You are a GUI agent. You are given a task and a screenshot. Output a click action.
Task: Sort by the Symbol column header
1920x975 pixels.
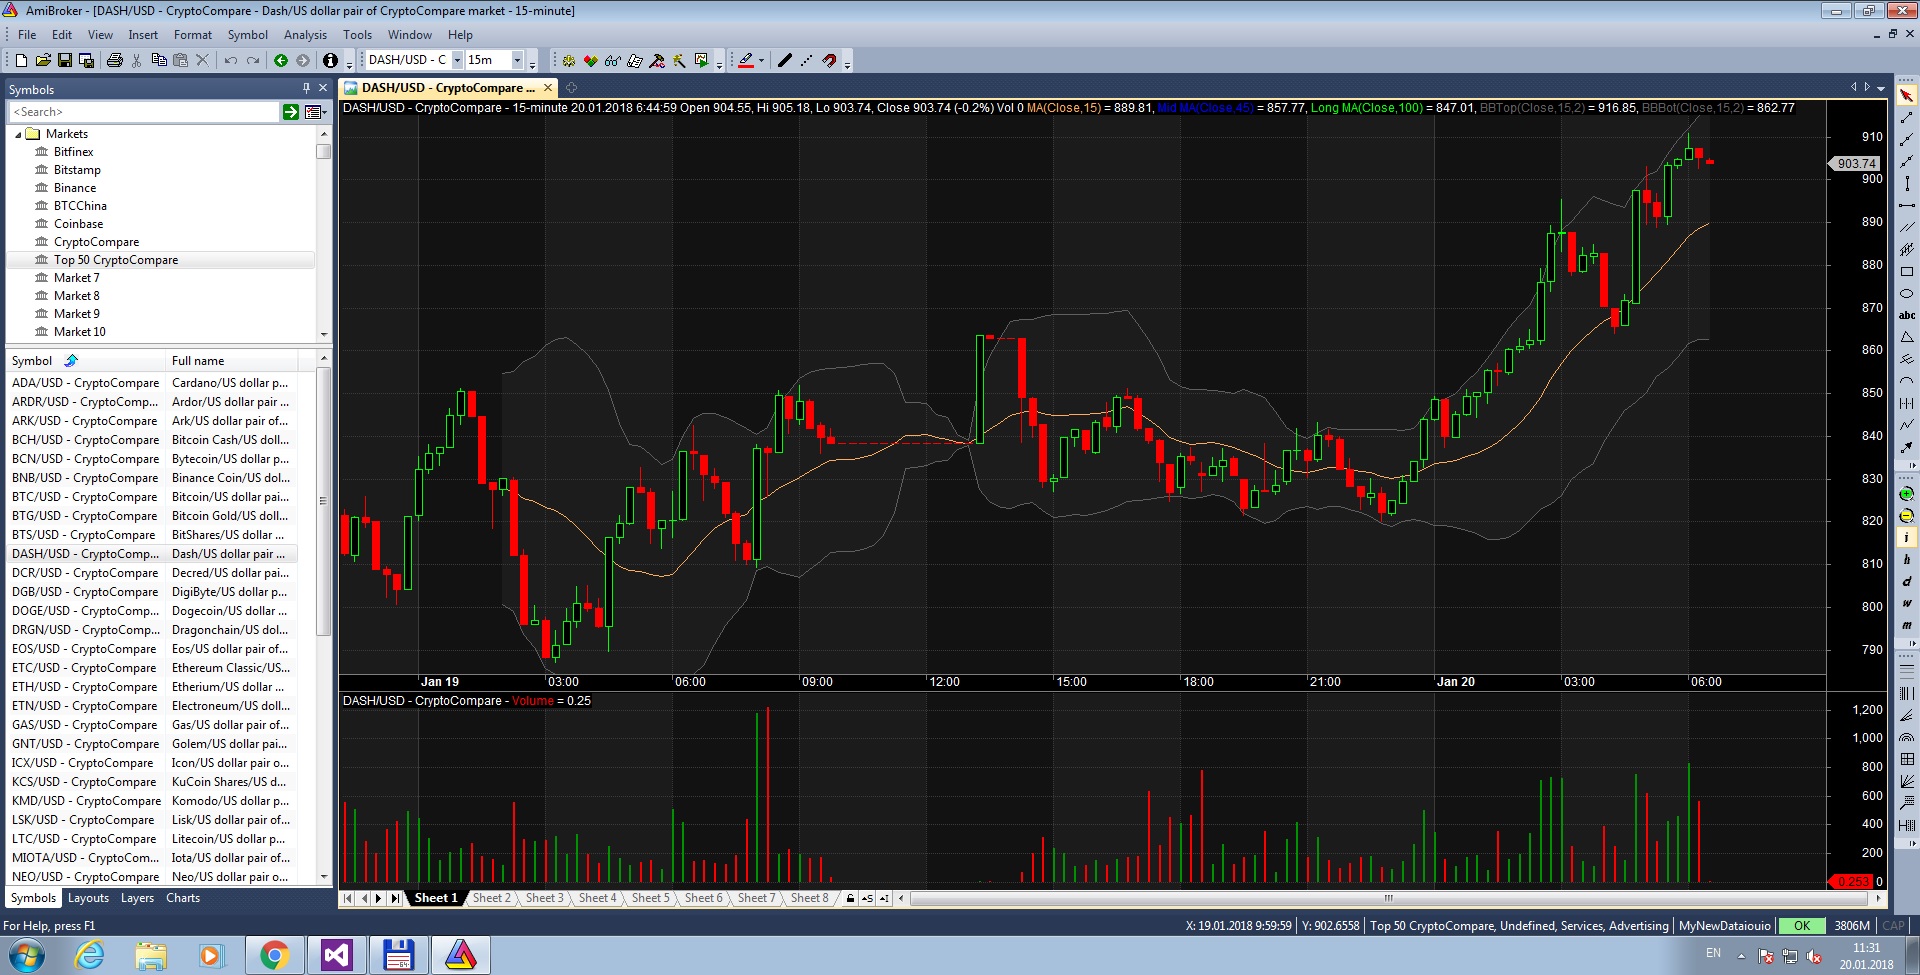click(86, 361)
